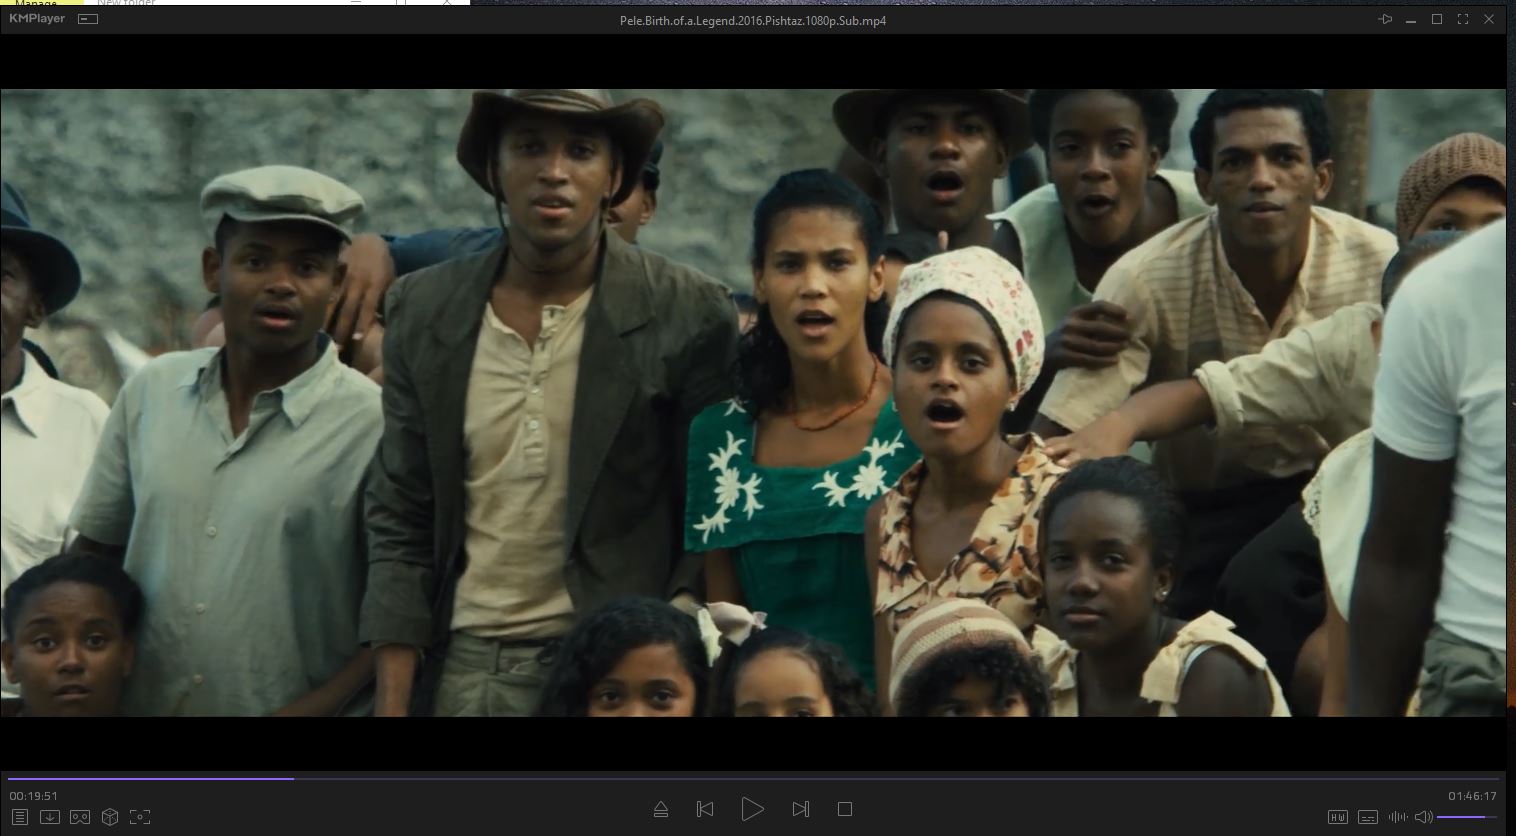This screenshot has height=836, width=1516.
Task: Click the eject/open file icon
Action: [660, 809]
